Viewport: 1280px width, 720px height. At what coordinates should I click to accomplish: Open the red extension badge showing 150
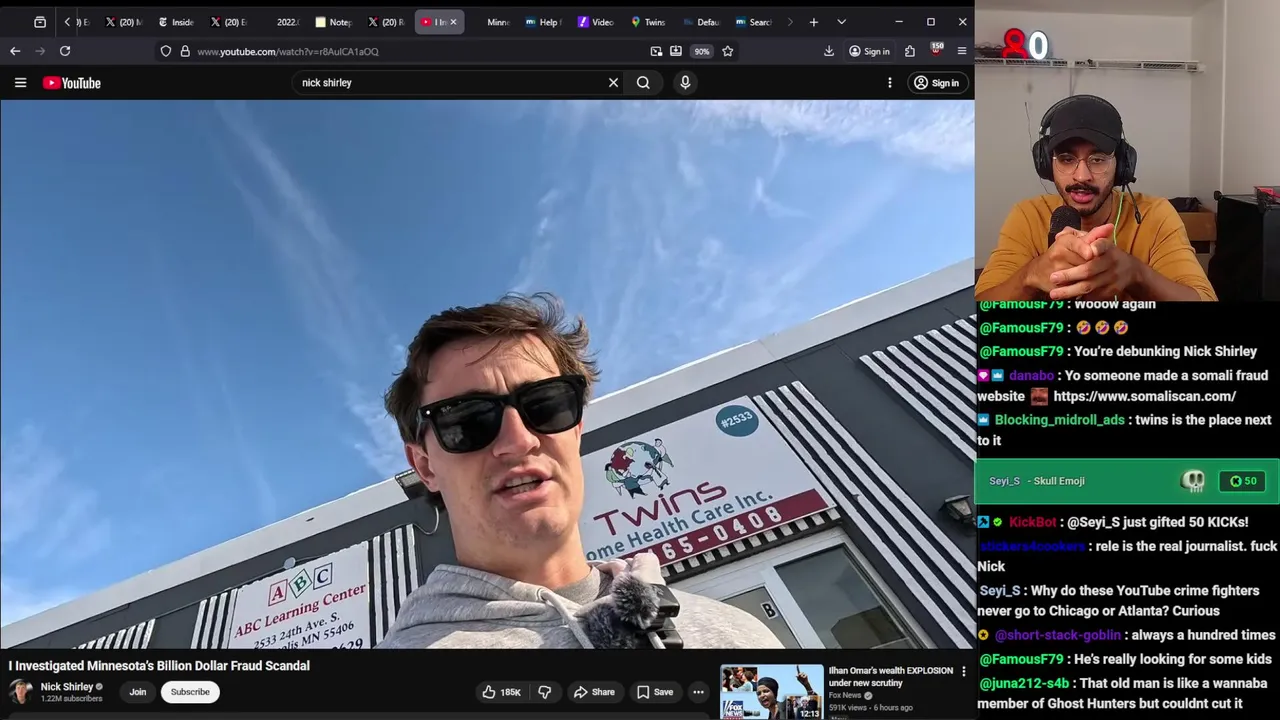coord(936,49)
